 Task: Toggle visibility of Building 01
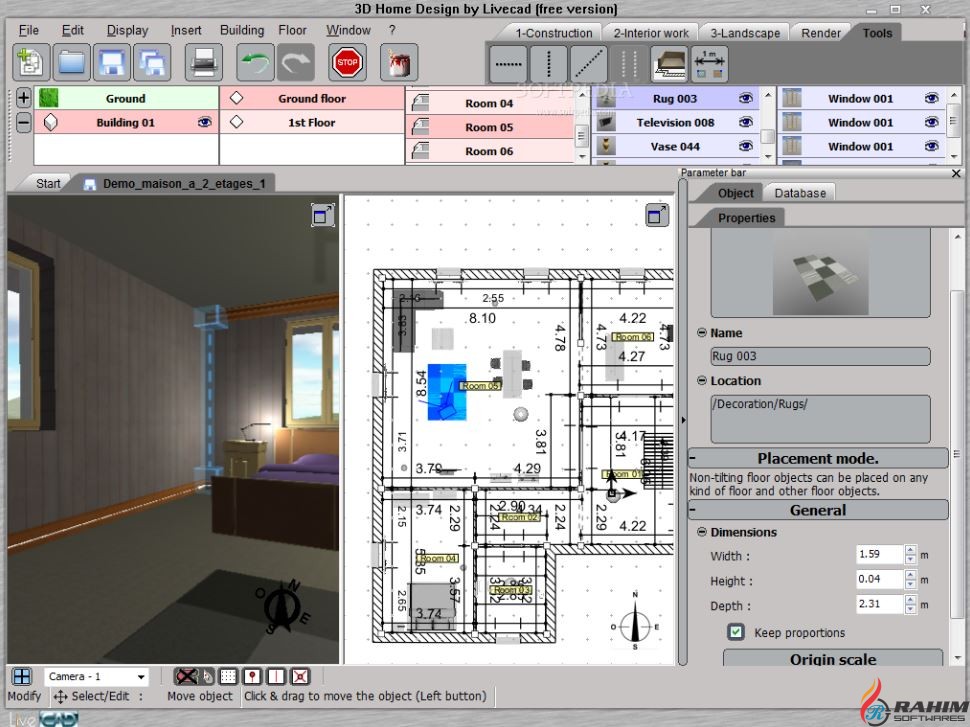[205, 123]
